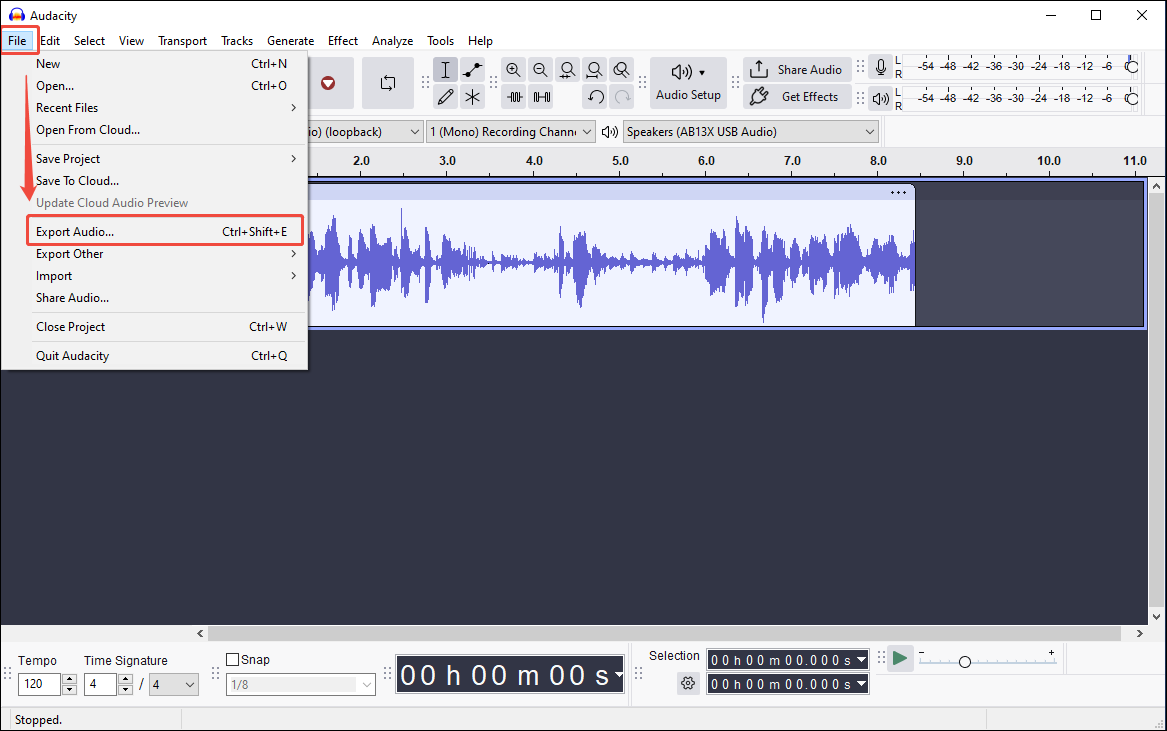Adjust the recording level meter slider
1167x731 pixels.
pyautogui.click(x=1131, y=67)
